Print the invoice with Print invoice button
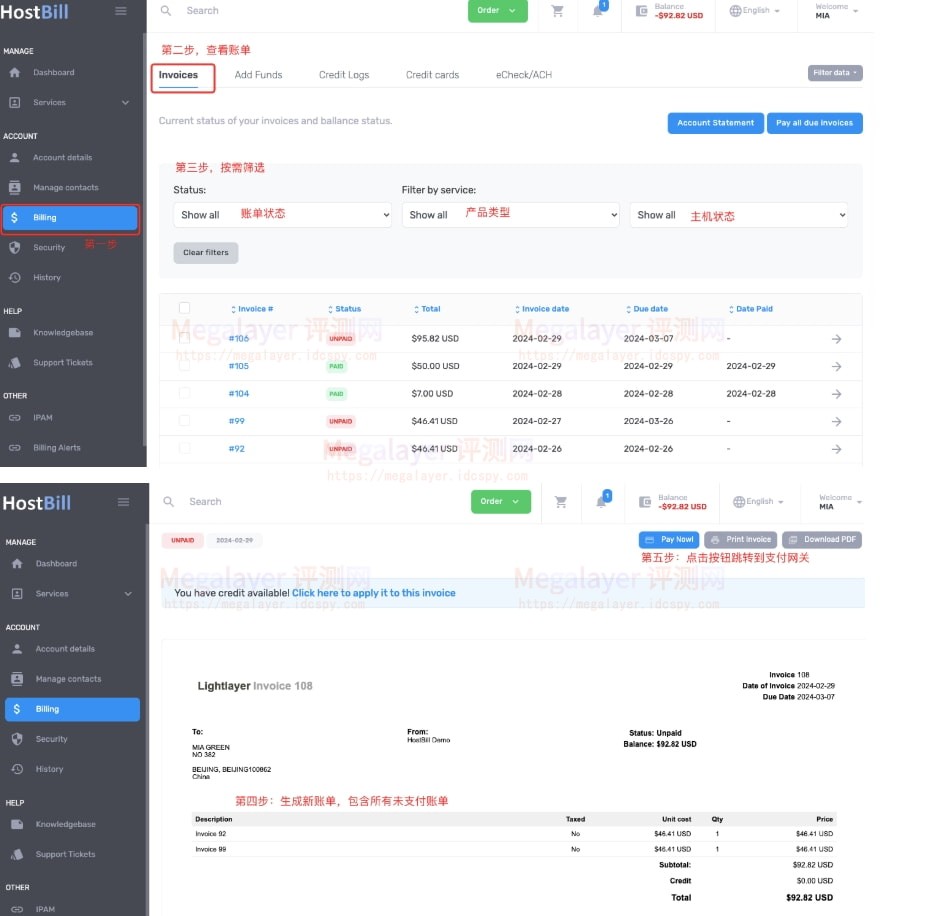This screenshot has width=939, height=916. coord(740,540)
